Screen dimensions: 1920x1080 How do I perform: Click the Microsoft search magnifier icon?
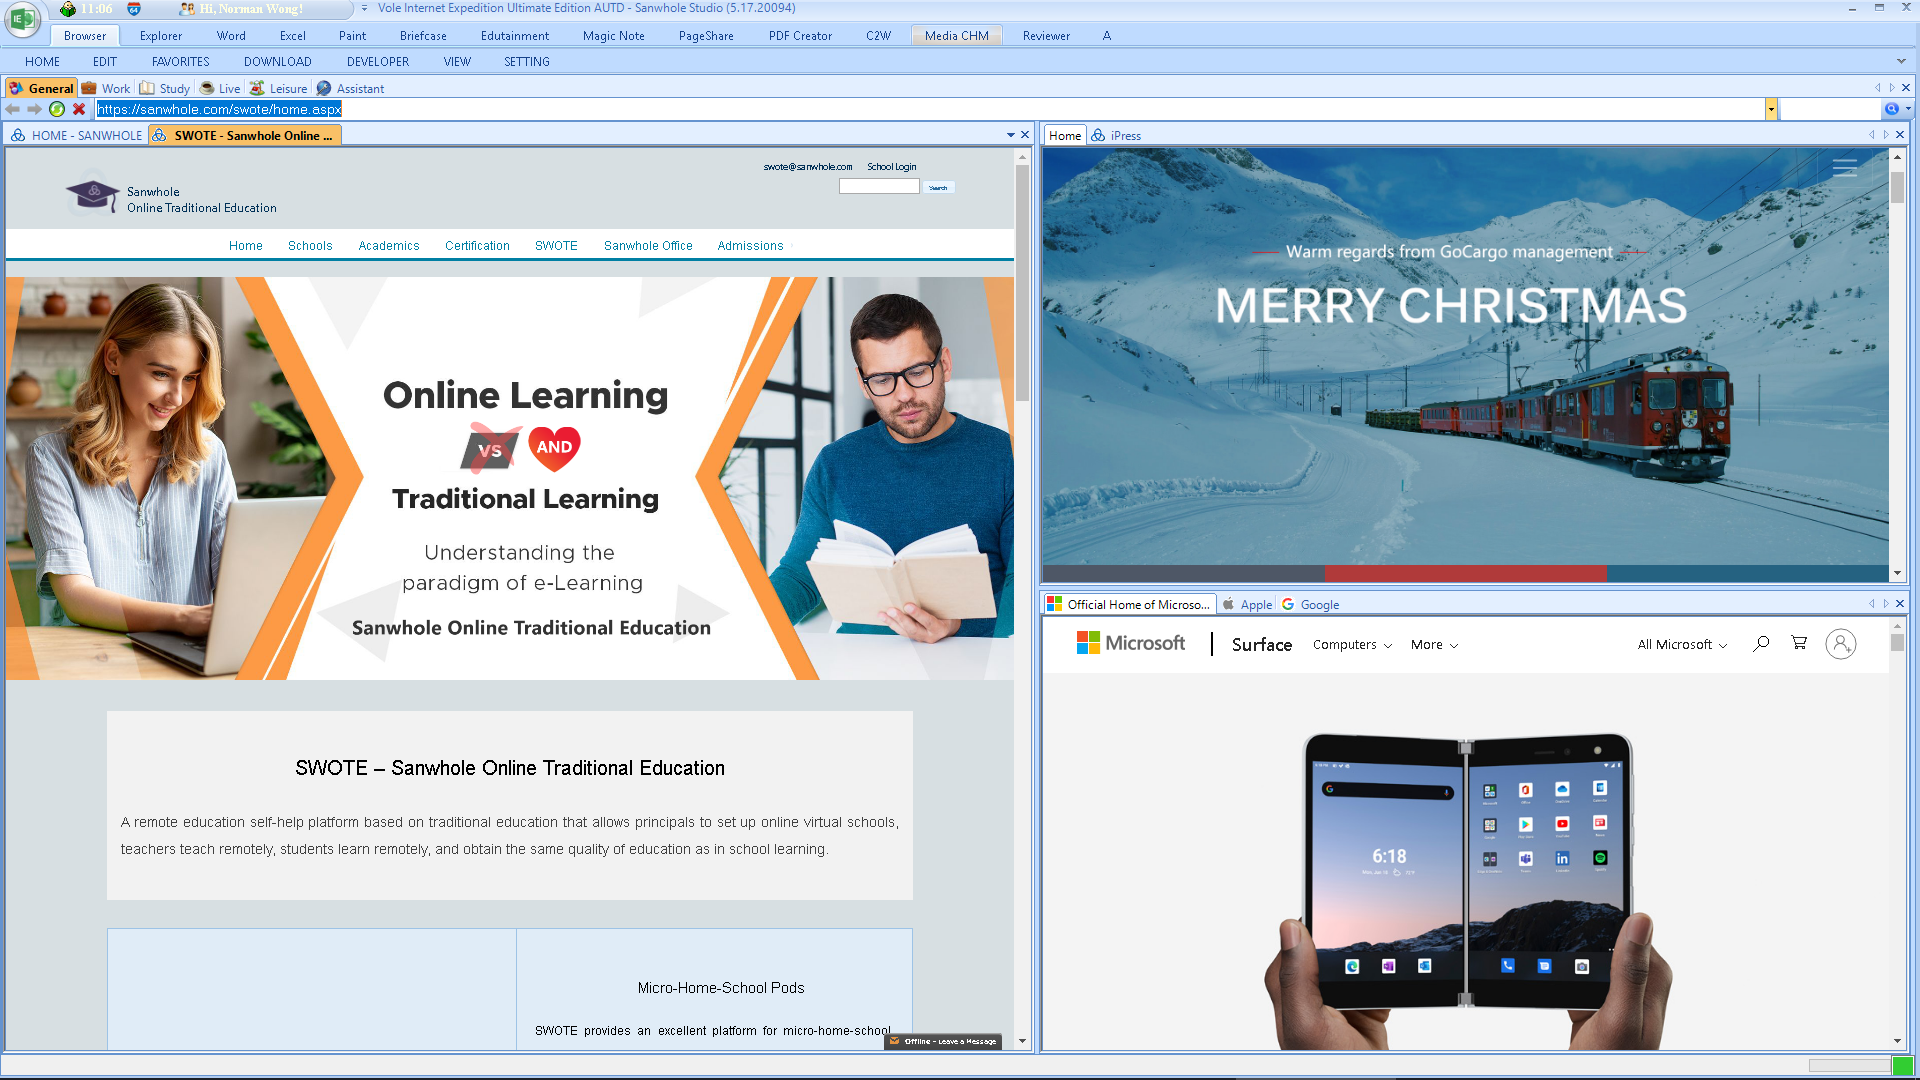1761,644
